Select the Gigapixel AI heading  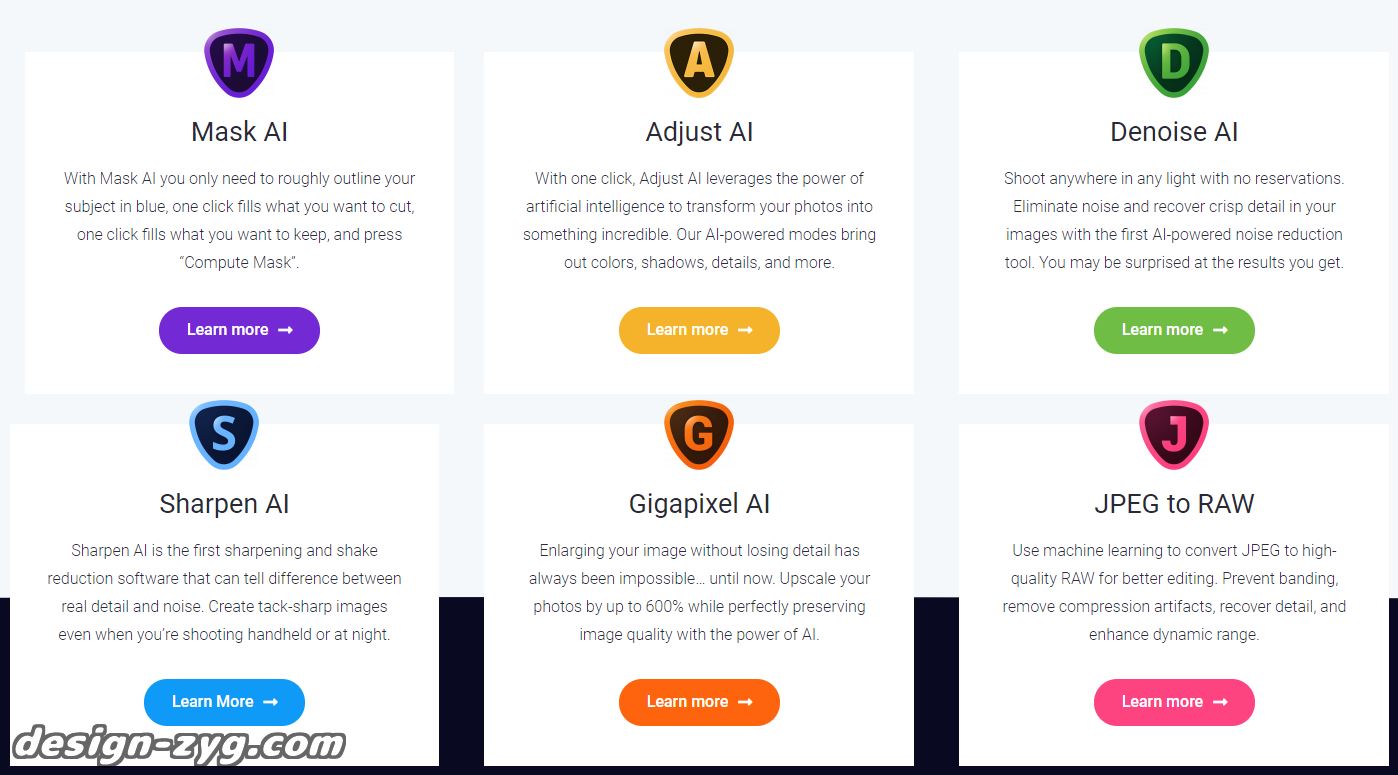tap(699, 504)
